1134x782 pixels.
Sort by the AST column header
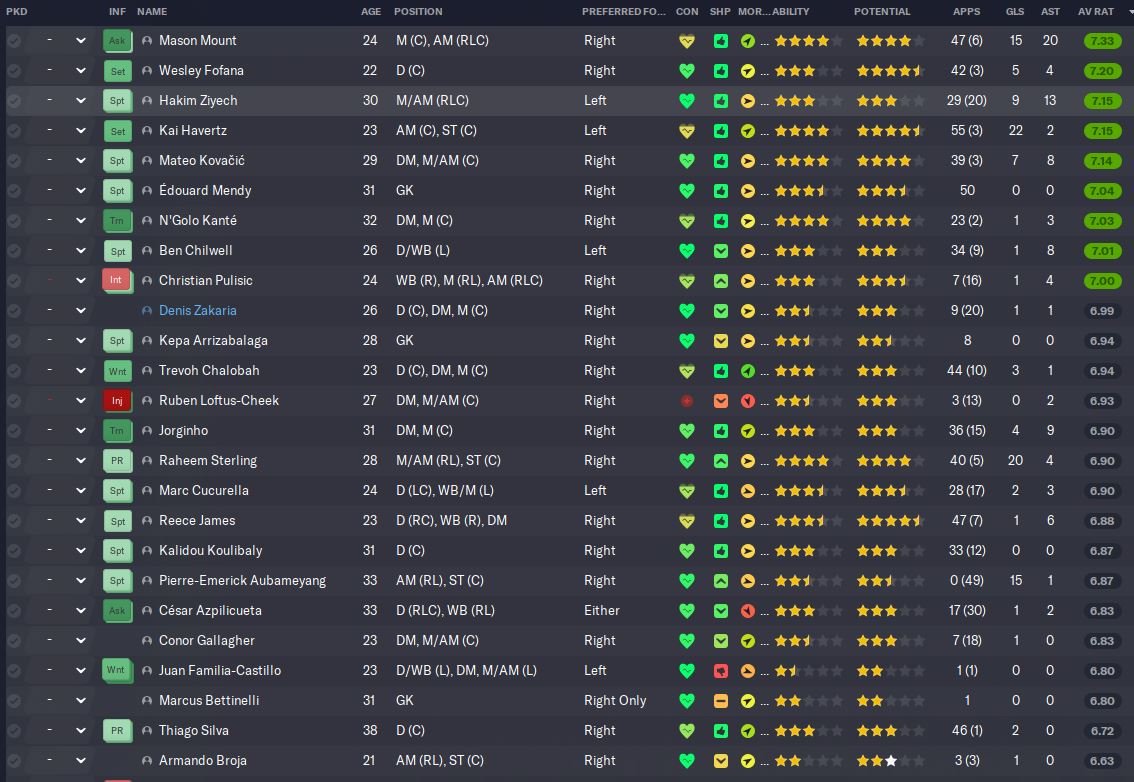1050,12
